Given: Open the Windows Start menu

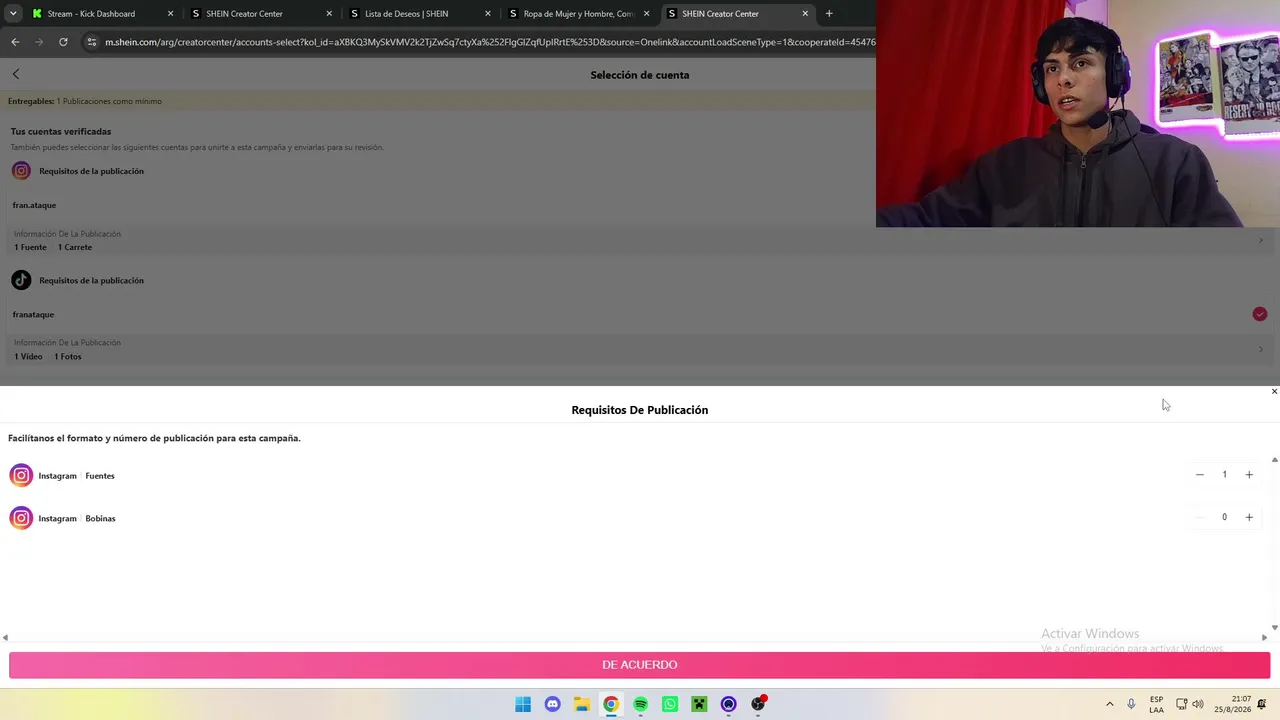Looking at the screenshot, I should coord(523,704).
